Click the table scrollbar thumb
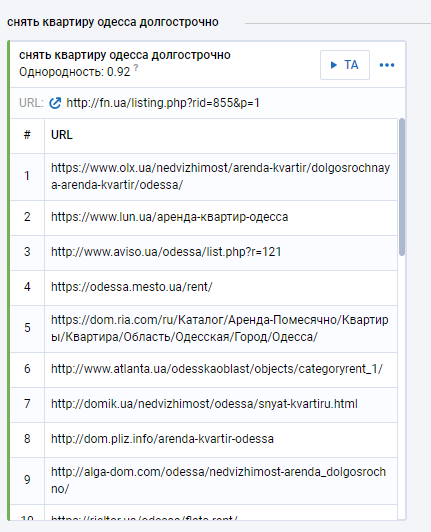Screen dimensions: 431x532 402,187
